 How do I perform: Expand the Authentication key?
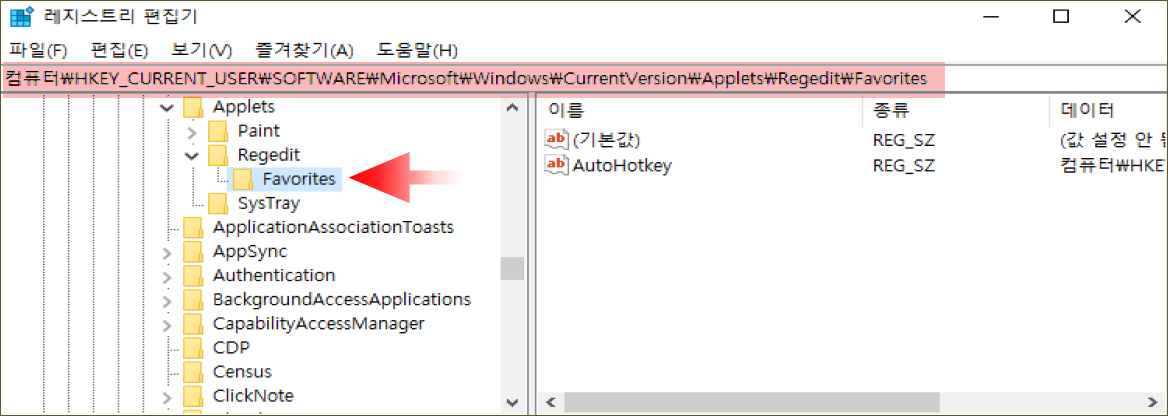click(x=167, y=277)
